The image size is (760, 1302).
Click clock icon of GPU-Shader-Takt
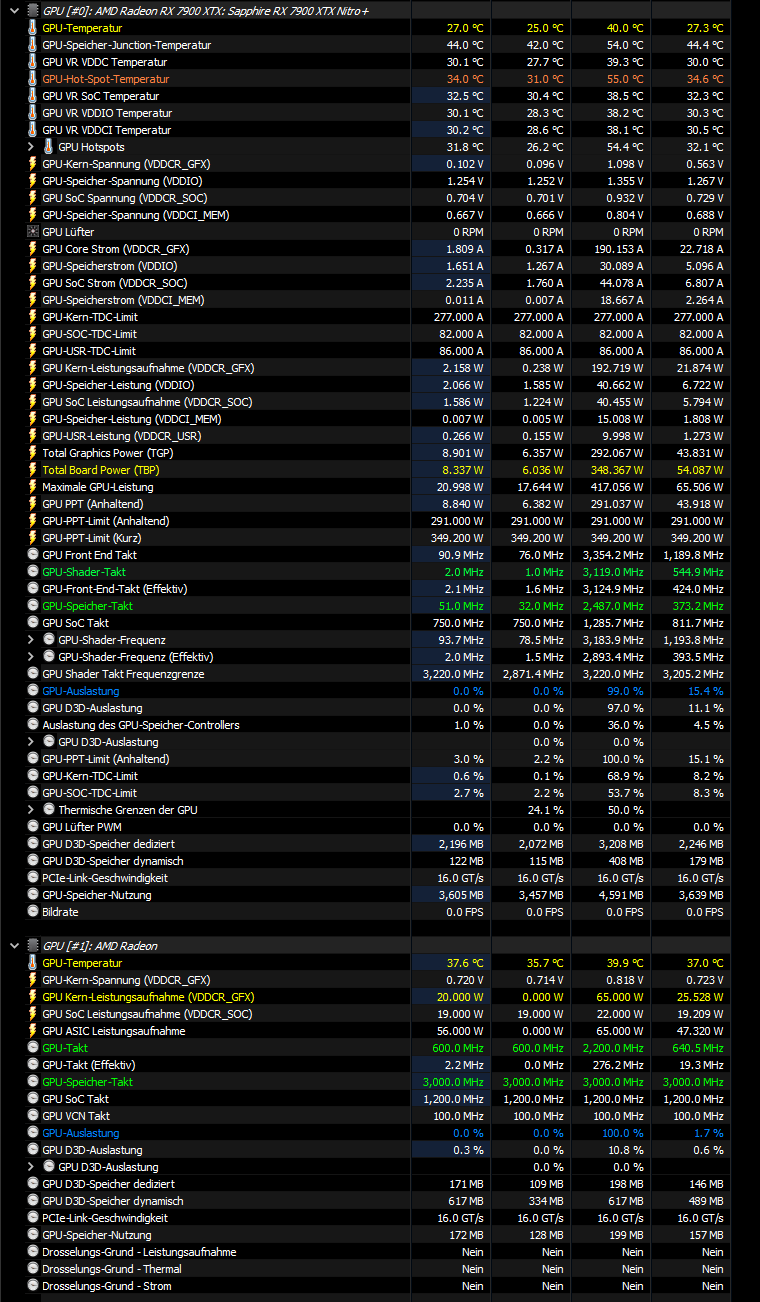[x=32, y=572]
